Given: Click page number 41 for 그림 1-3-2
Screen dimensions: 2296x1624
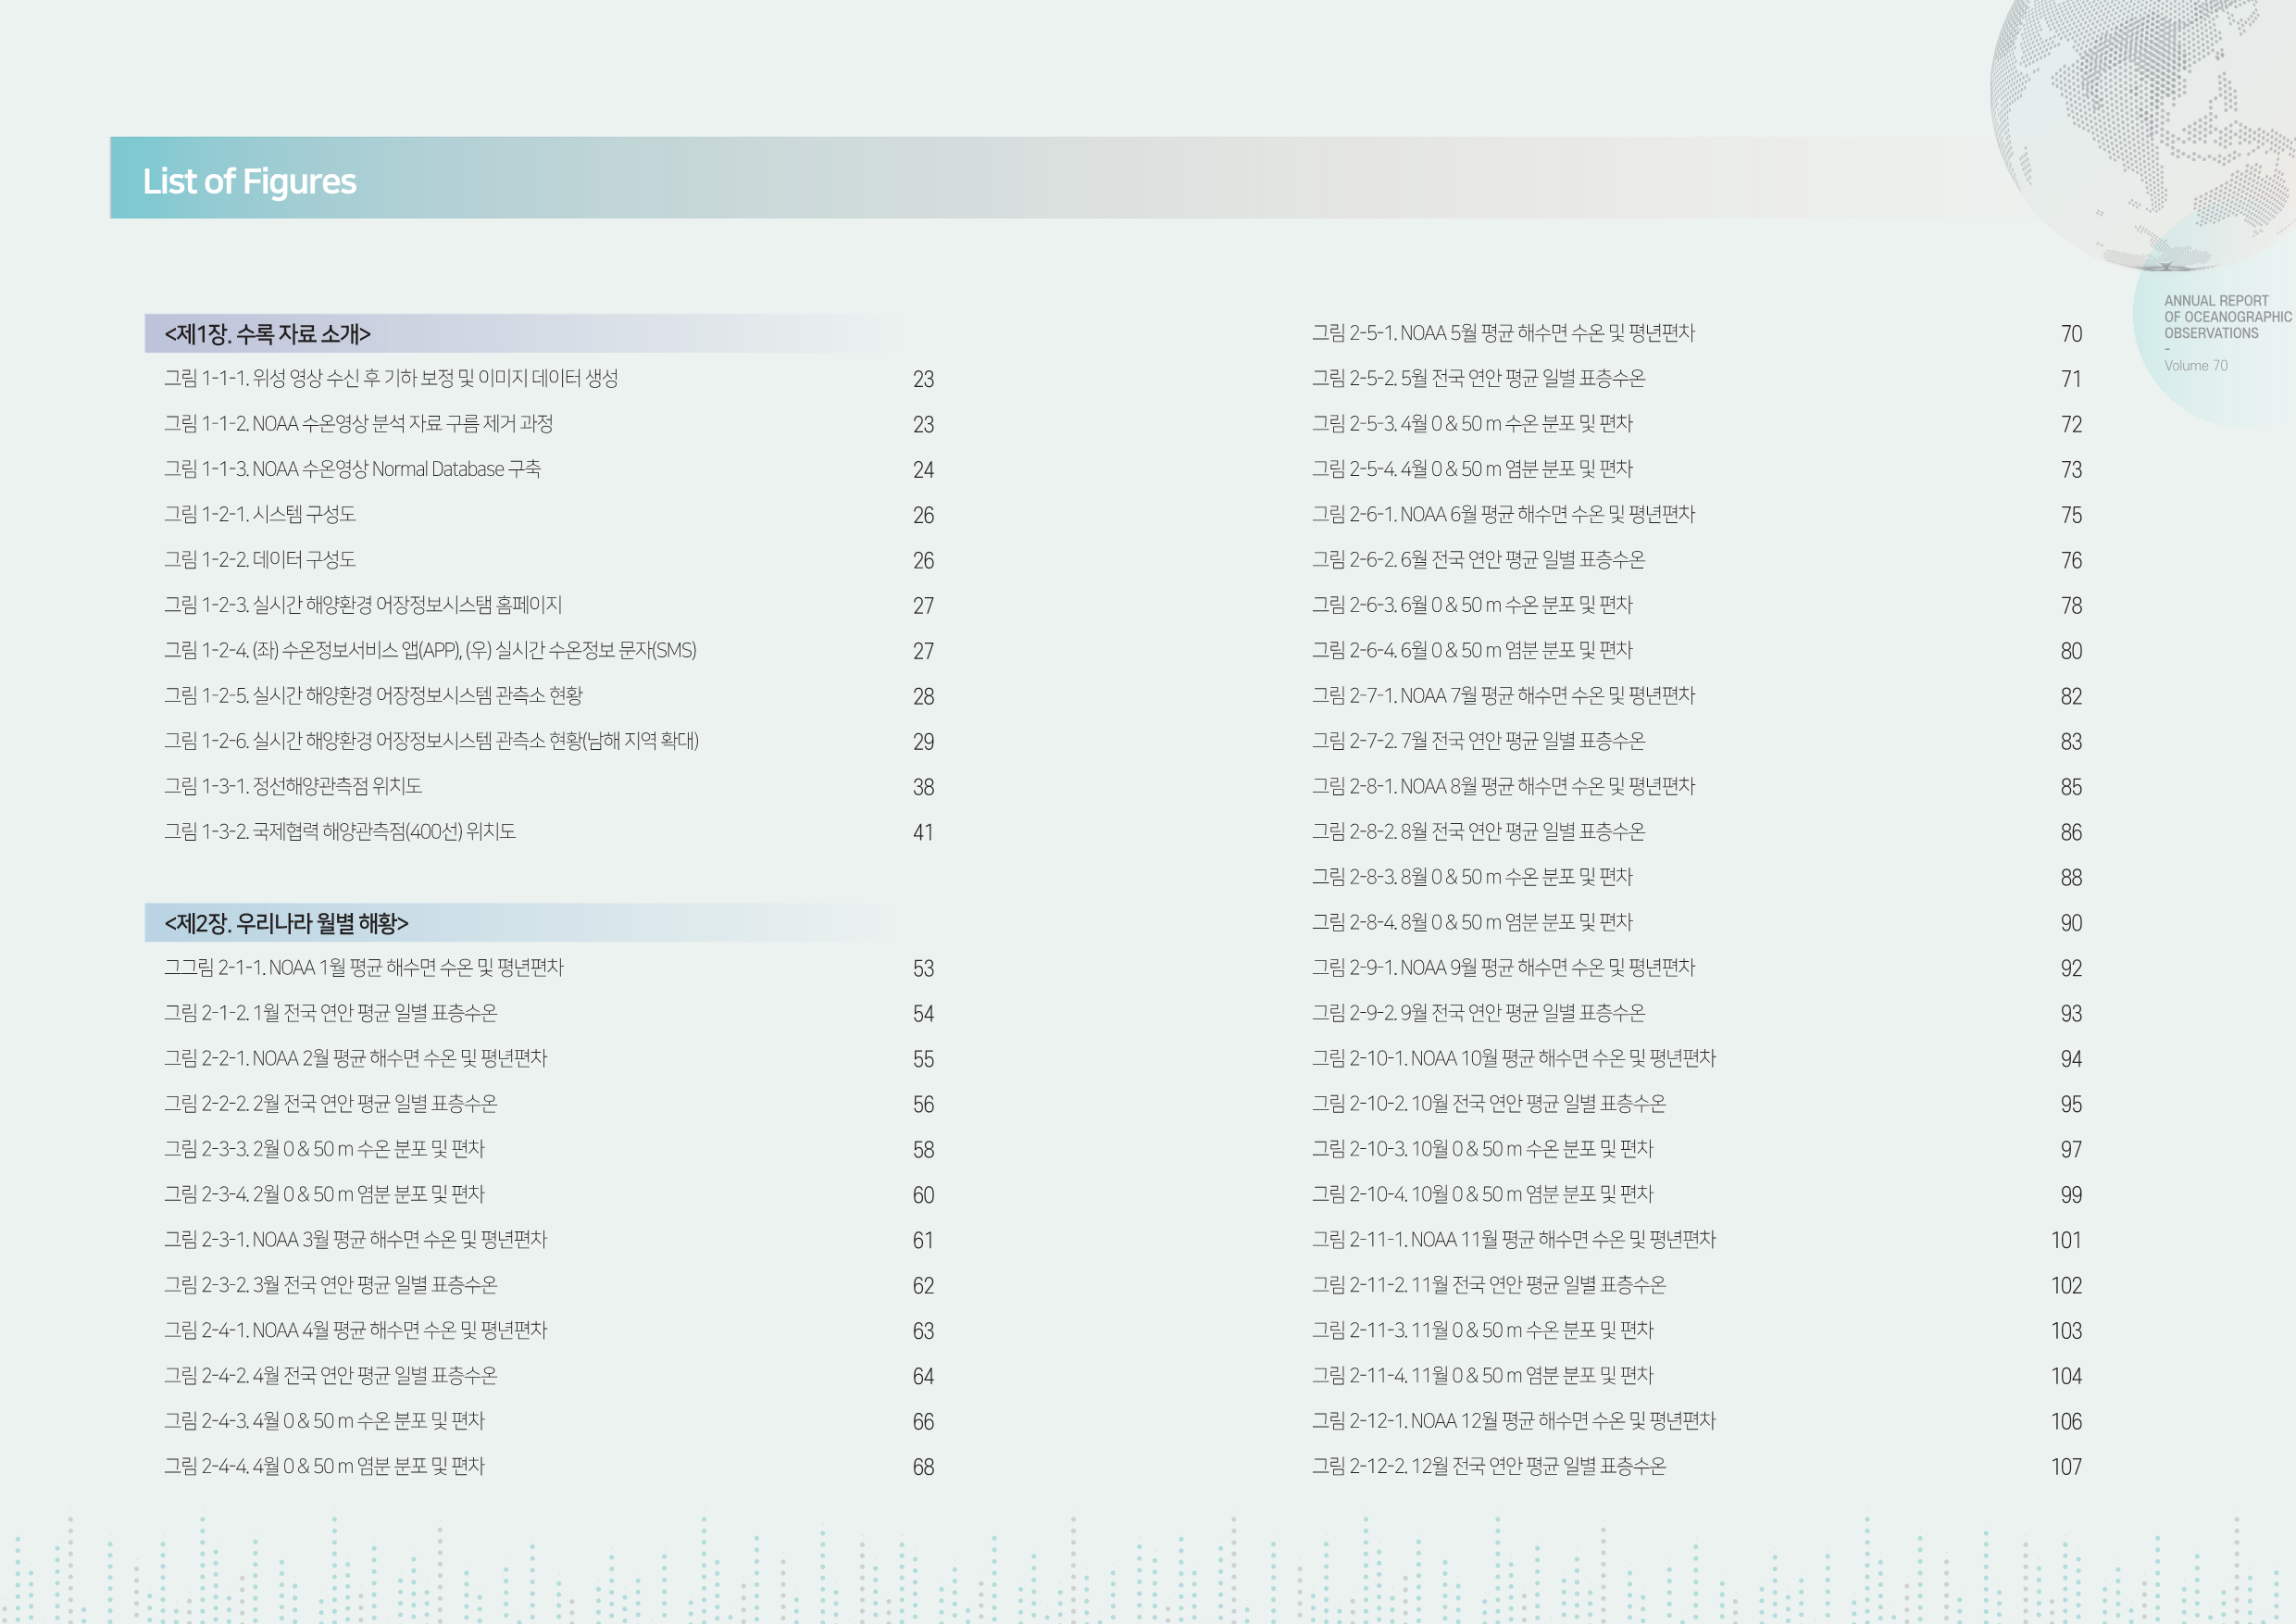Looking at the screenshot, I should tap(922, 832).
